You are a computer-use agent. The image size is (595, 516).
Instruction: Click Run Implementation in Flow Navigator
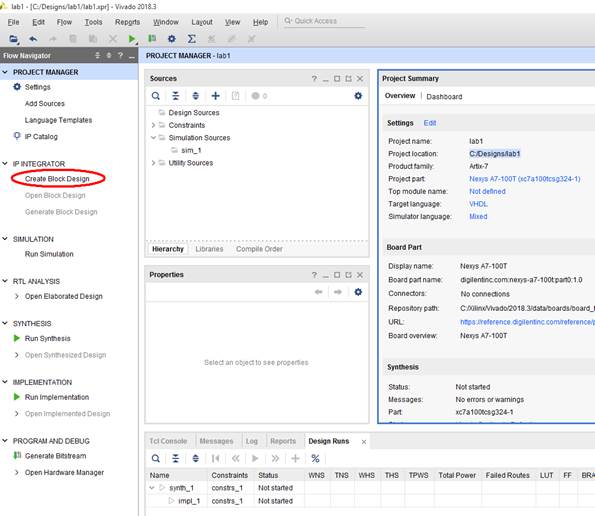[x=57, y=397]
